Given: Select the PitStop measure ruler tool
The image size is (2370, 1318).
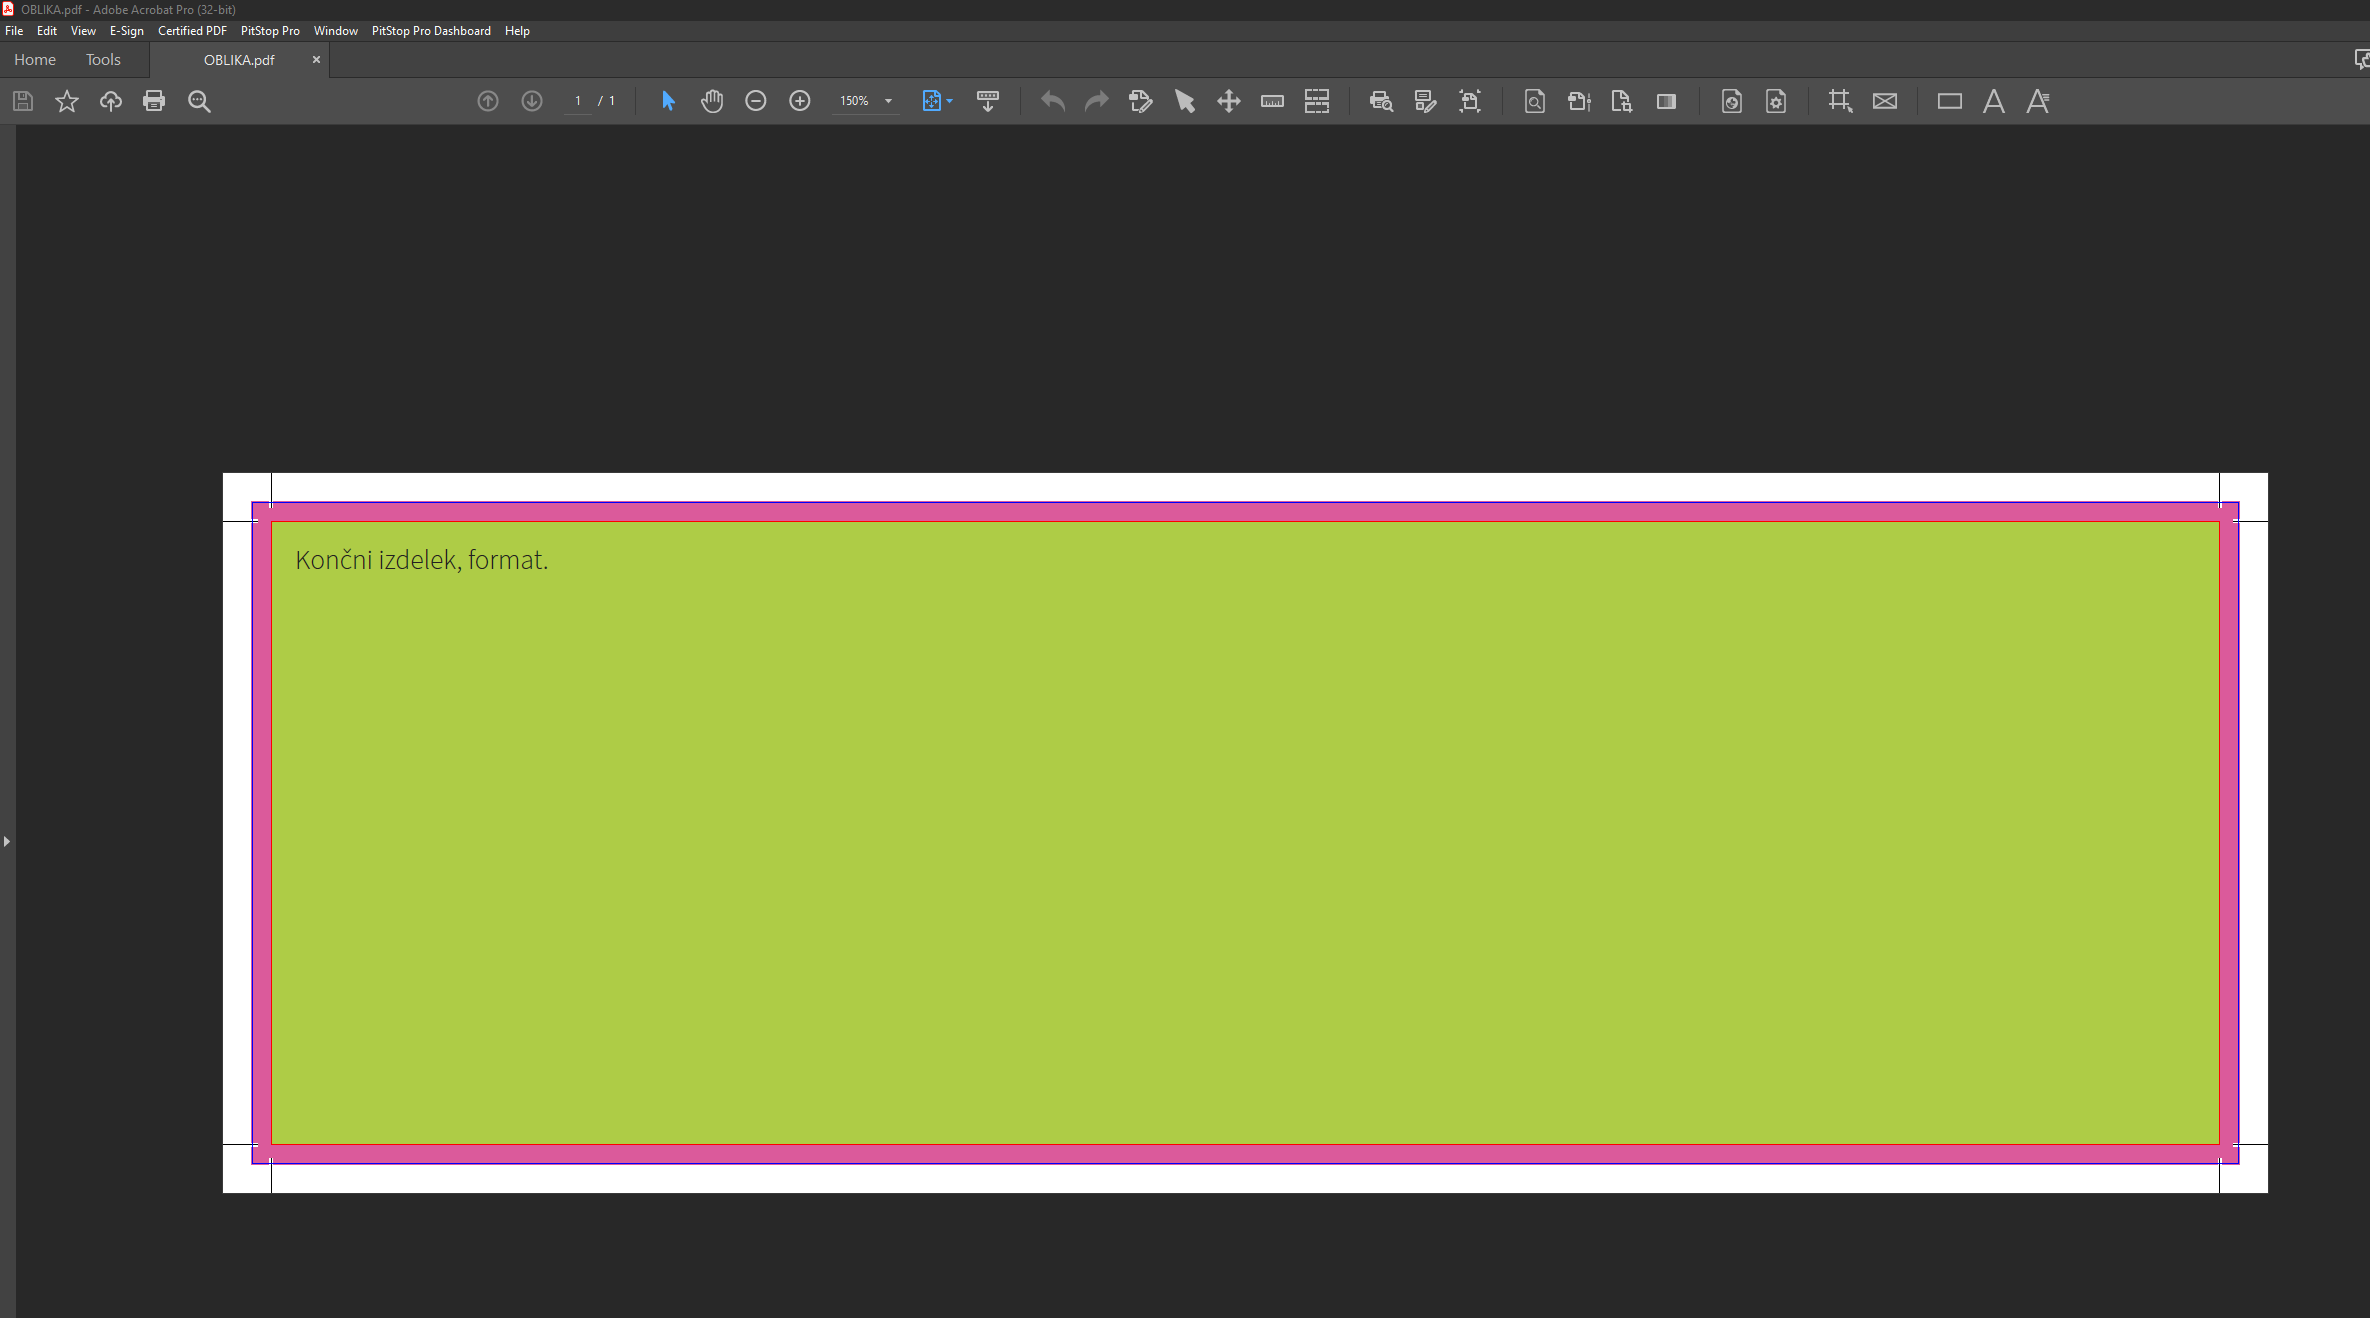Looking at the screenshot, I should point(1272,101).
